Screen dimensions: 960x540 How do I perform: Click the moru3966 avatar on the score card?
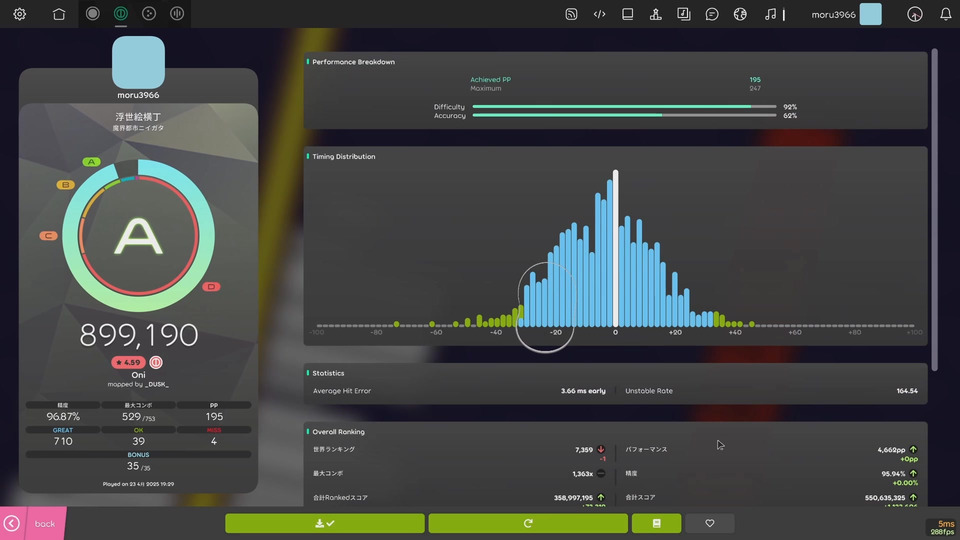click(x=138, y=62)
